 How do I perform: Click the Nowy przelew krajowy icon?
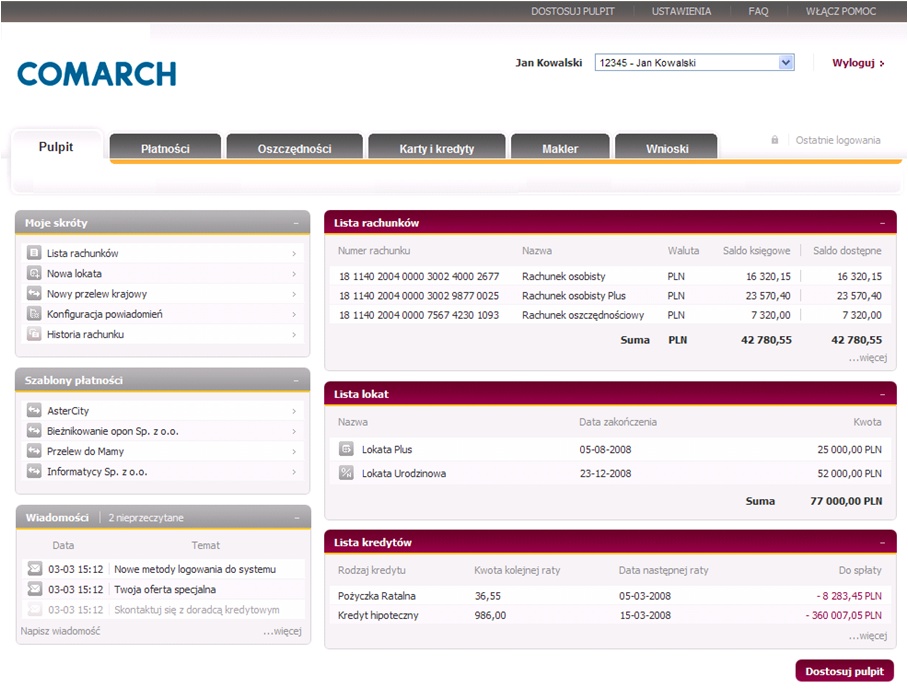[x=34, y=293]
